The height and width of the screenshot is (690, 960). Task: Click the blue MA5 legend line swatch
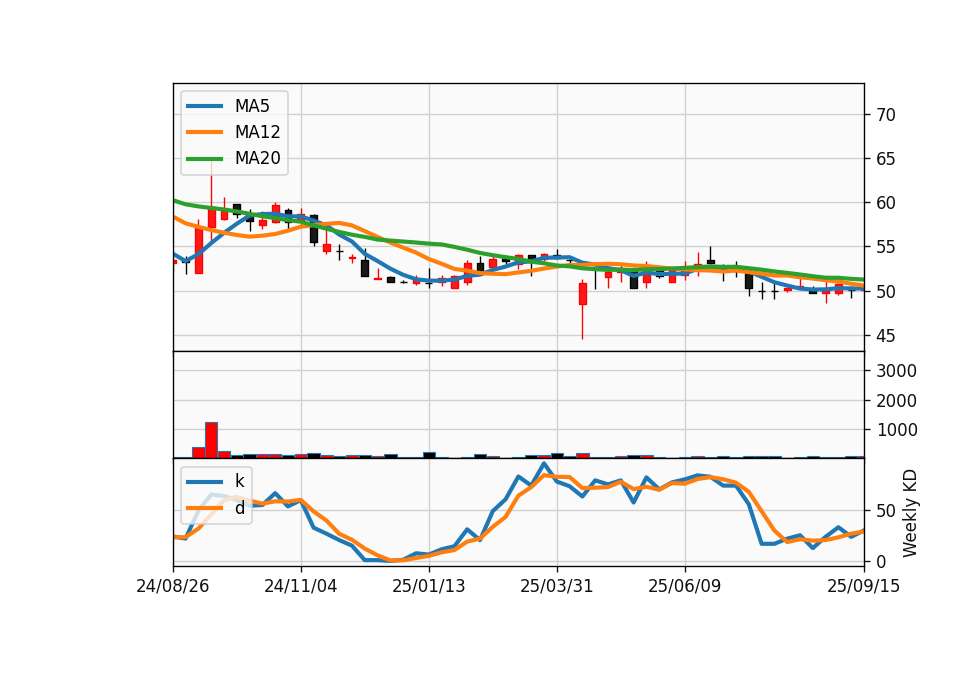click(204, 106)
